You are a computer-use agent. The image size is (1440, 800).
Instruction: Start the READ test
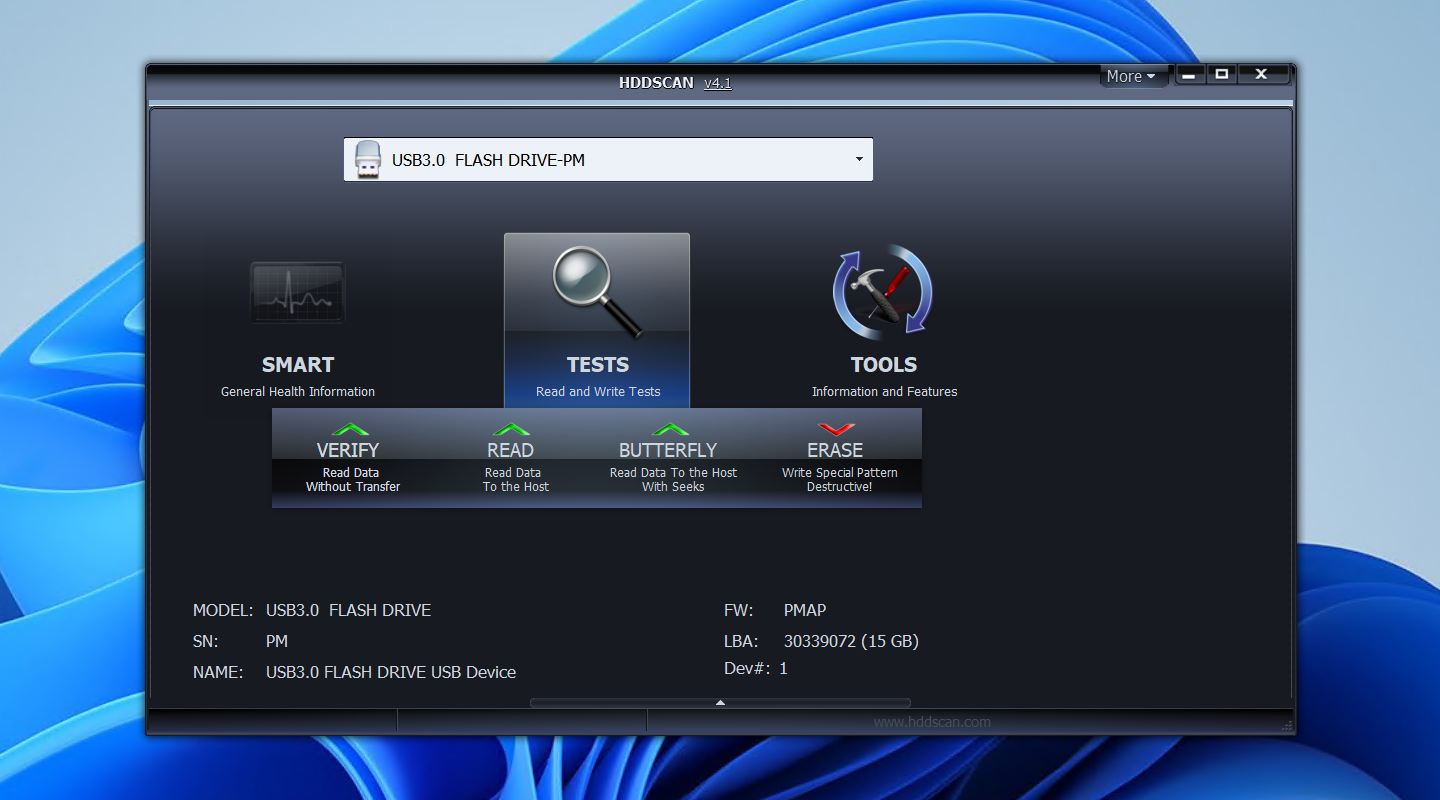pyautogui.click(x=511, y=450)
